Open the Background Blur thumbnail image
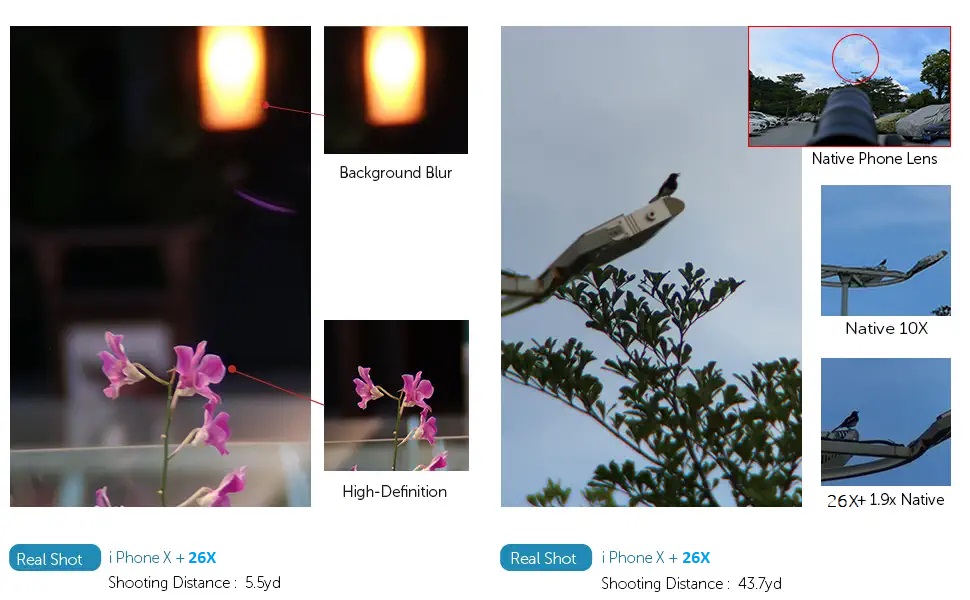 click(x=396, y=90)
